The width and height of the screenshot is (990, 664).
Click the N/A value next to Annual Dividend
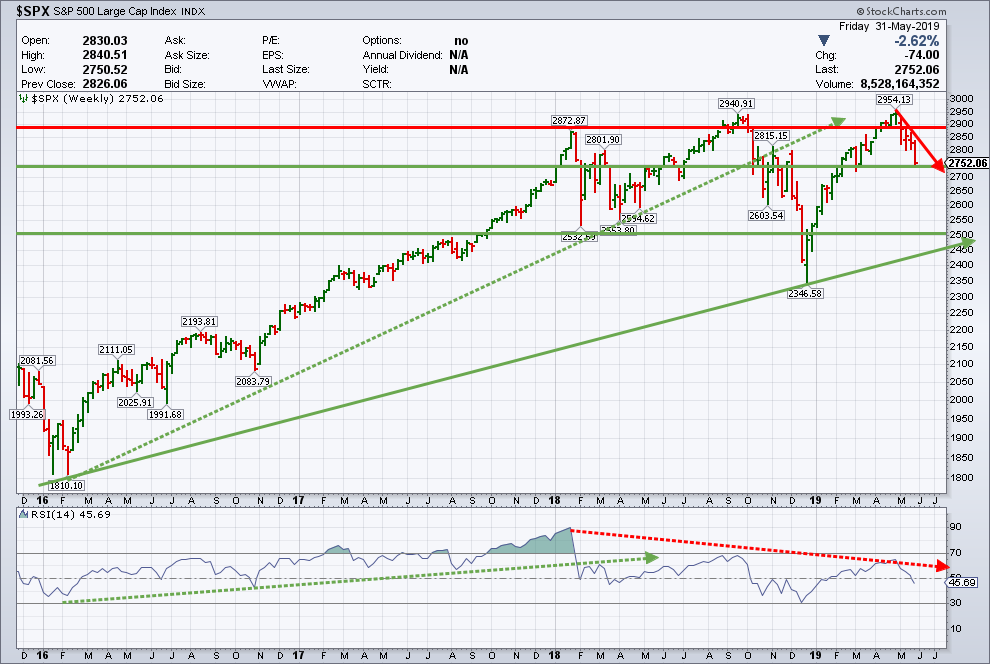coord(459,55)
